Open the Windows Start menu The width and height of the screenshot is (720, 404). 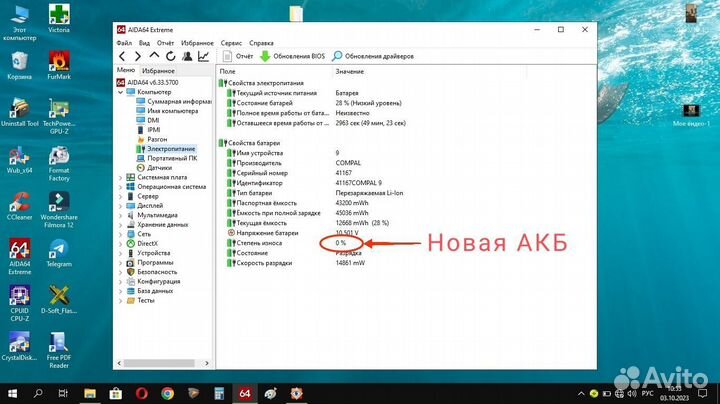12,393
